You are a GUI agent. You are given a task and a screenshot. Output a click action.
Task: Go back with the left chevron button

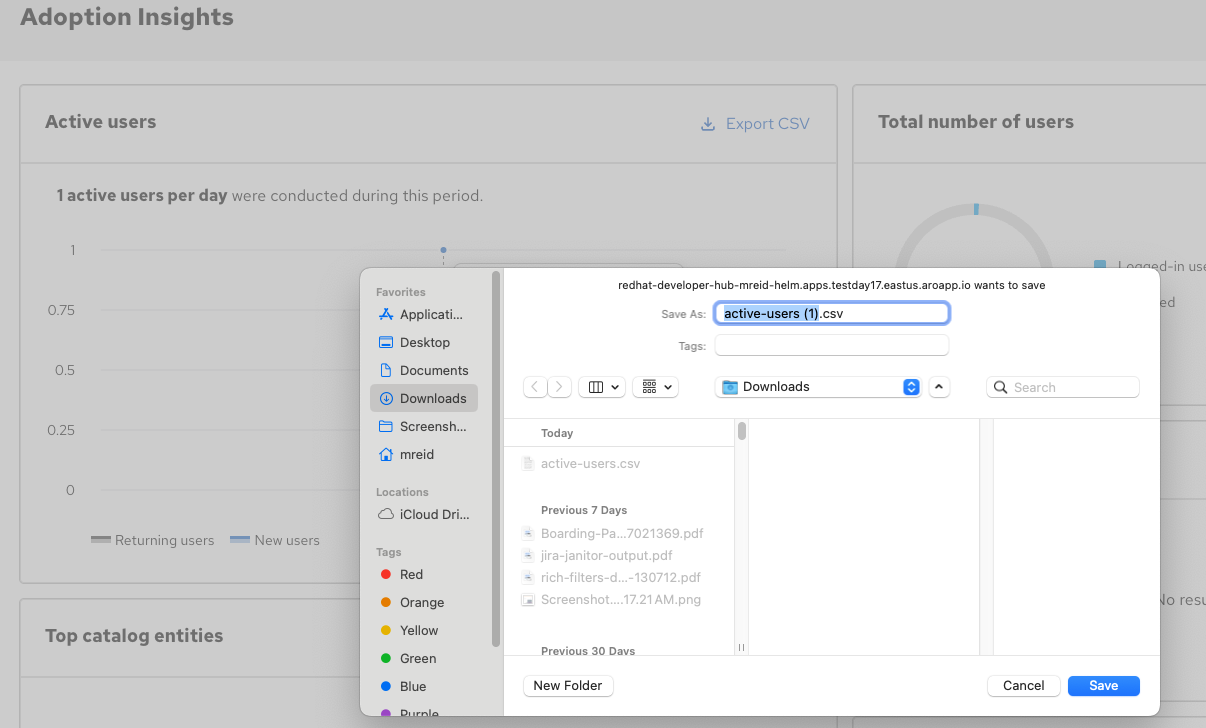(x=535, y=387)
